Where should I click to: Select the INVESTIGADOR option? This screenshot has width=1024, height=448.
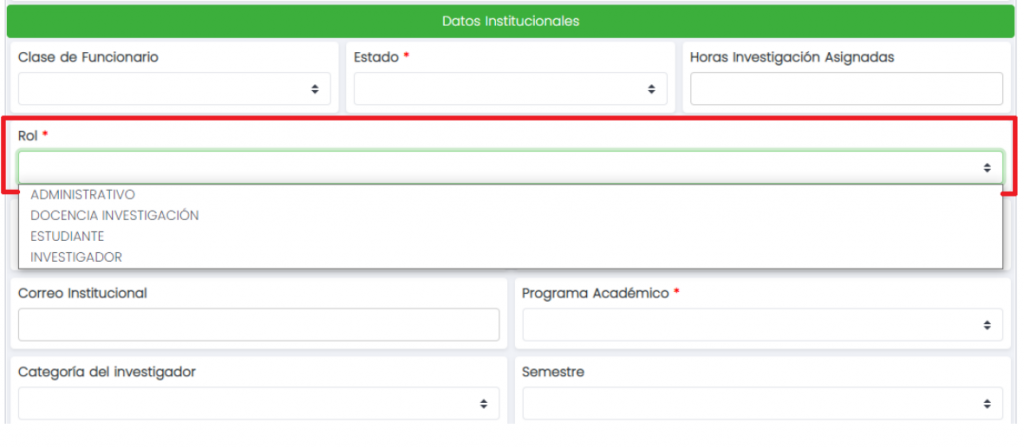point(77,257)
